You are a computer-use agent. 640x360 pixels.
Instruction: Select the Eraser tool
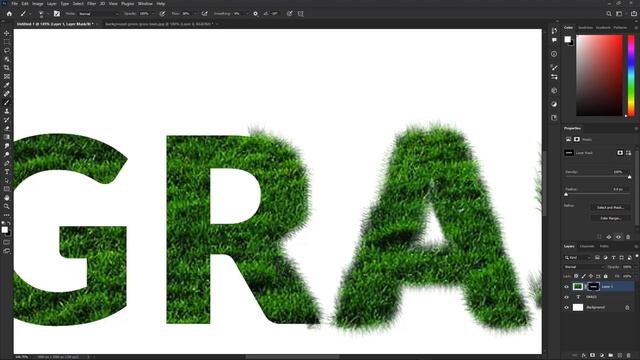pos(7,129)
